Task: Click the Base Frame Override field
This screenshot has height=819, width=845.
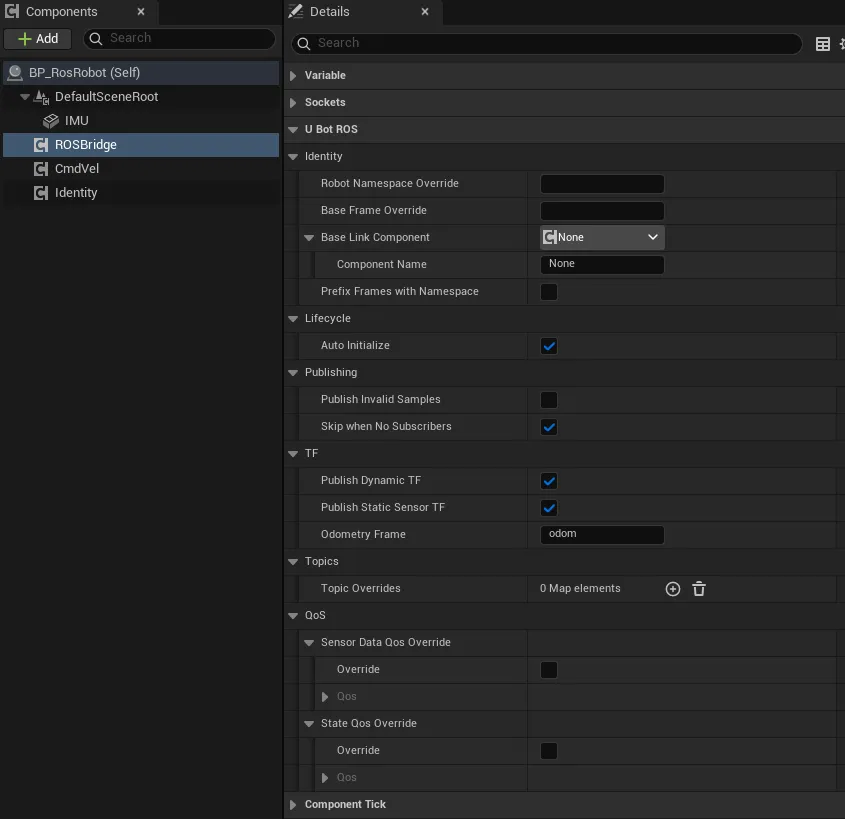Action: (602, 211)
